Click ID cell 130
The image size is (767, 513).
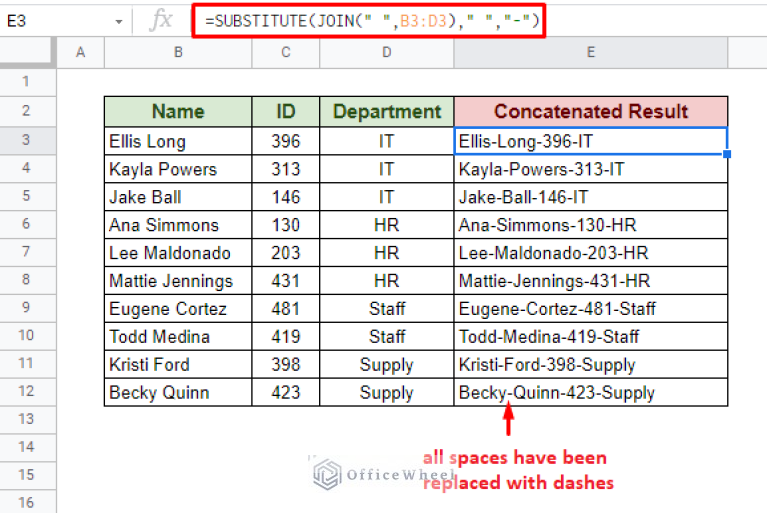pos(286,225)
